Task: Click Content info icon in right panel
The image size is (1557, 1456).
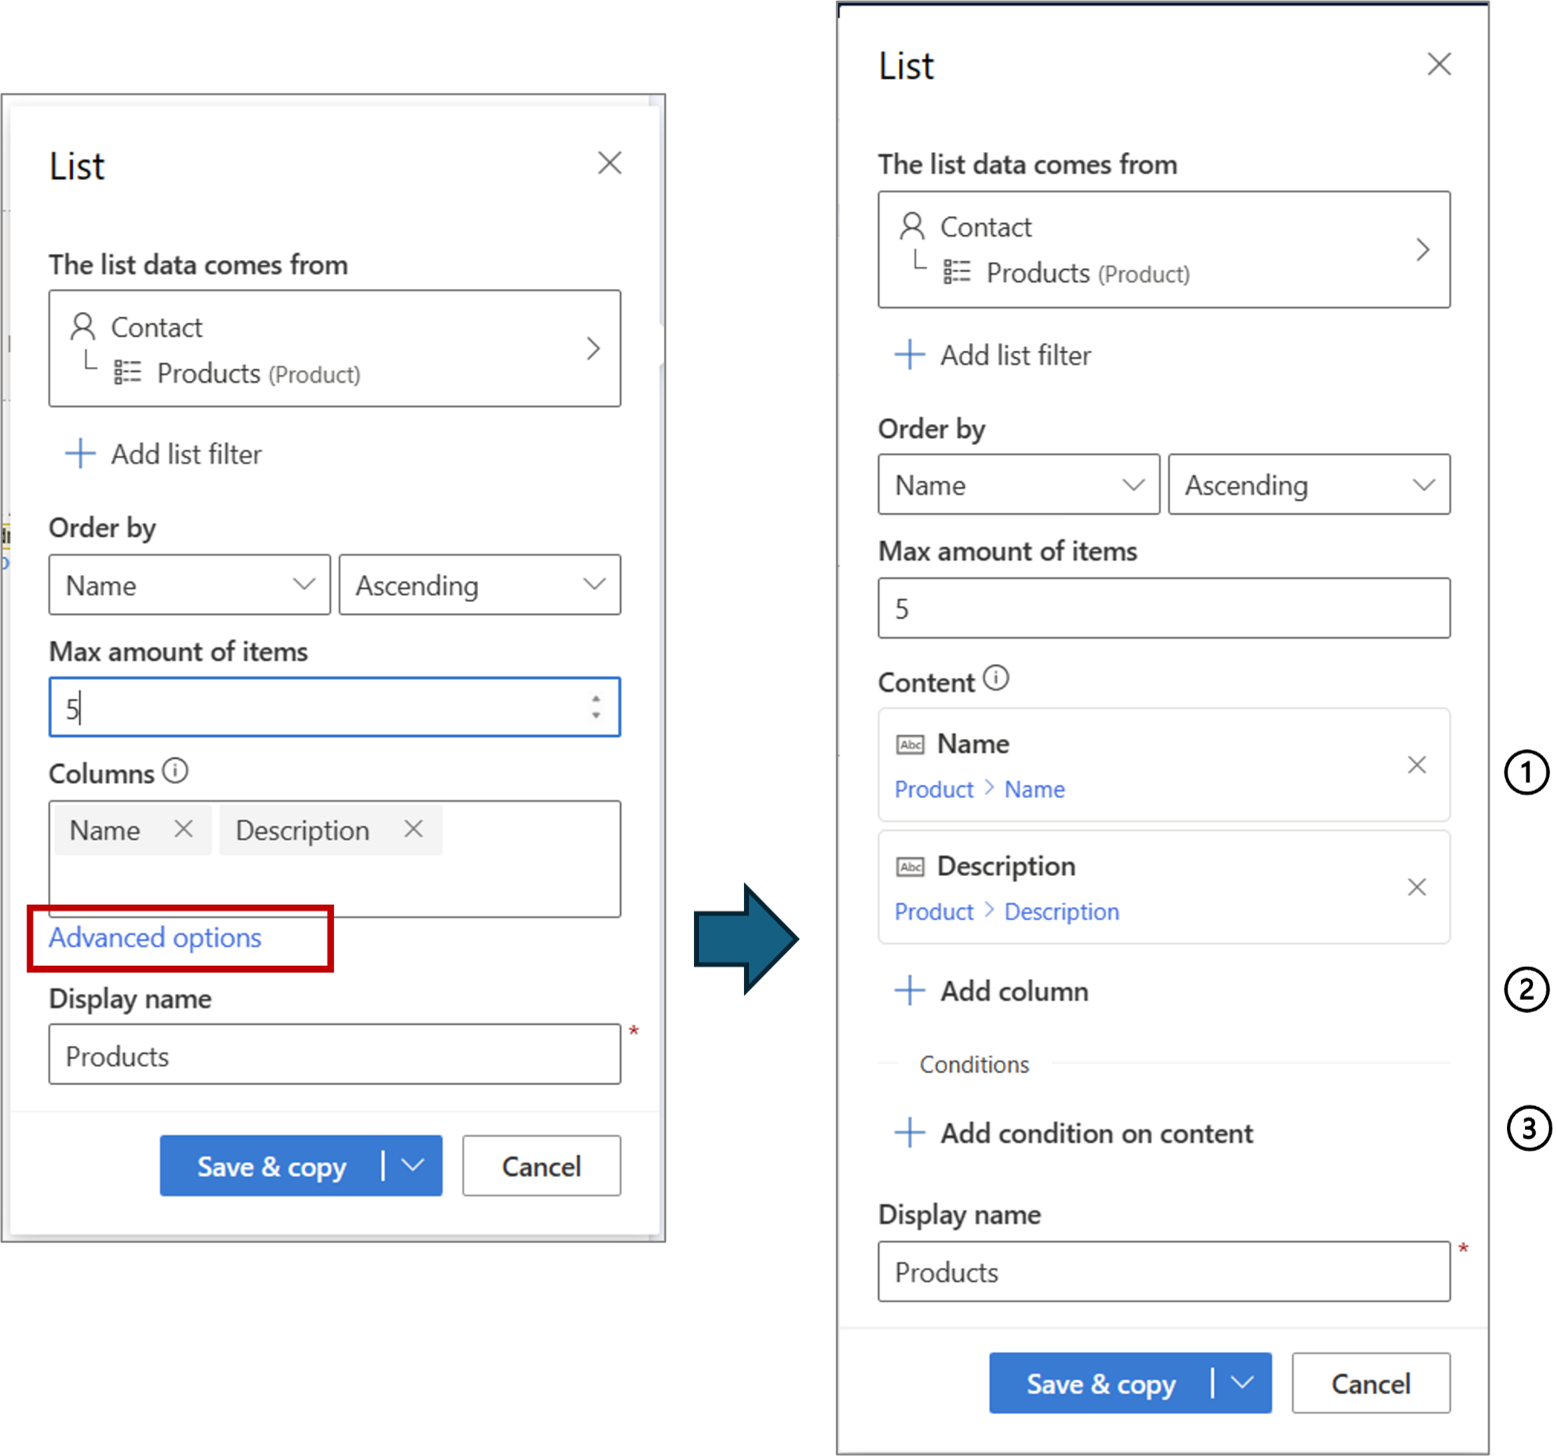Action: 995,678
